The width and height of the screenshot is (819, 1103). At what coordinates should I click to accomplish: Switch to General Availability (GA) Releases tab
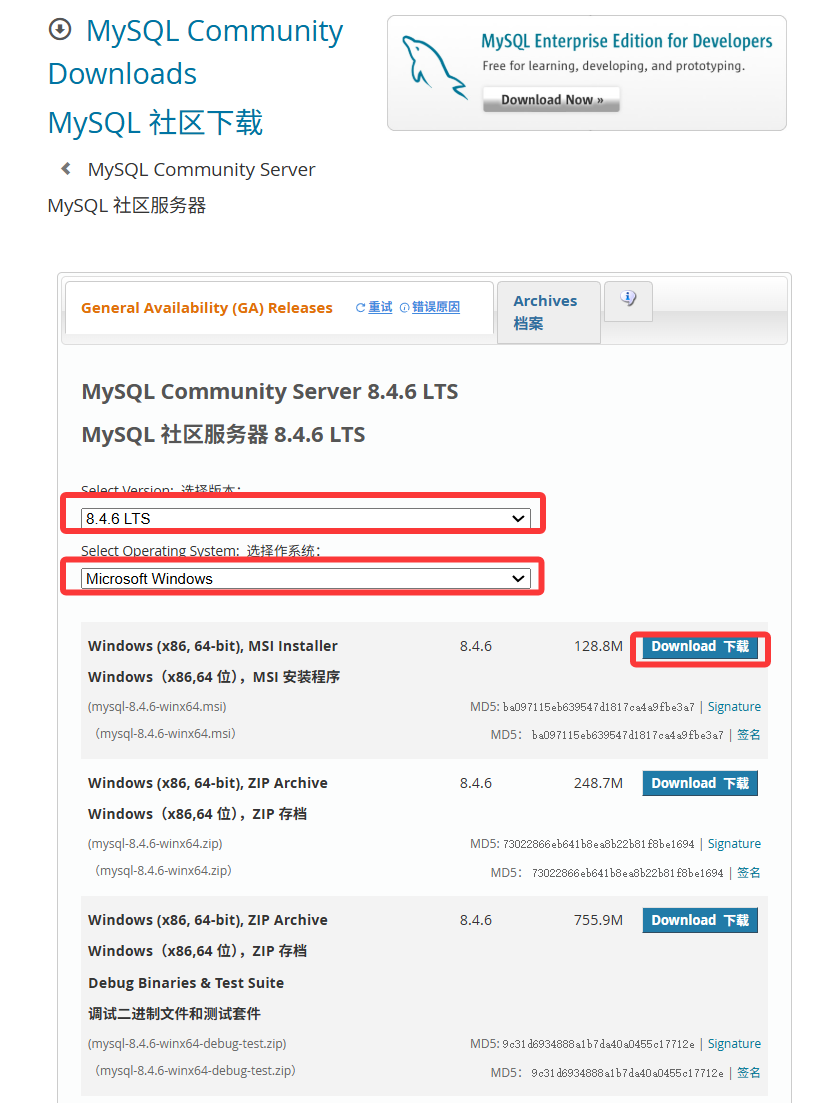tap(207, 308)
